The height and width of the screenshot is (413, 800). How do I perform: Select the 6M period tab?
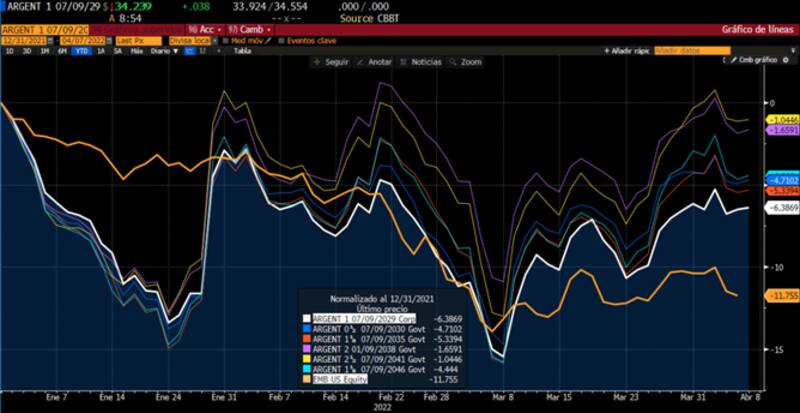(x=62, y=50)
